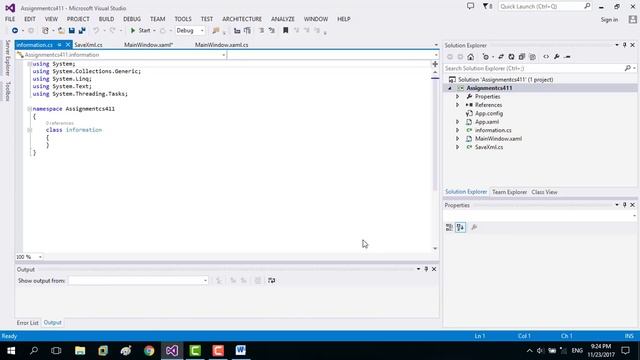Open the feedback speech bubble icon

[x=470, y=6]
